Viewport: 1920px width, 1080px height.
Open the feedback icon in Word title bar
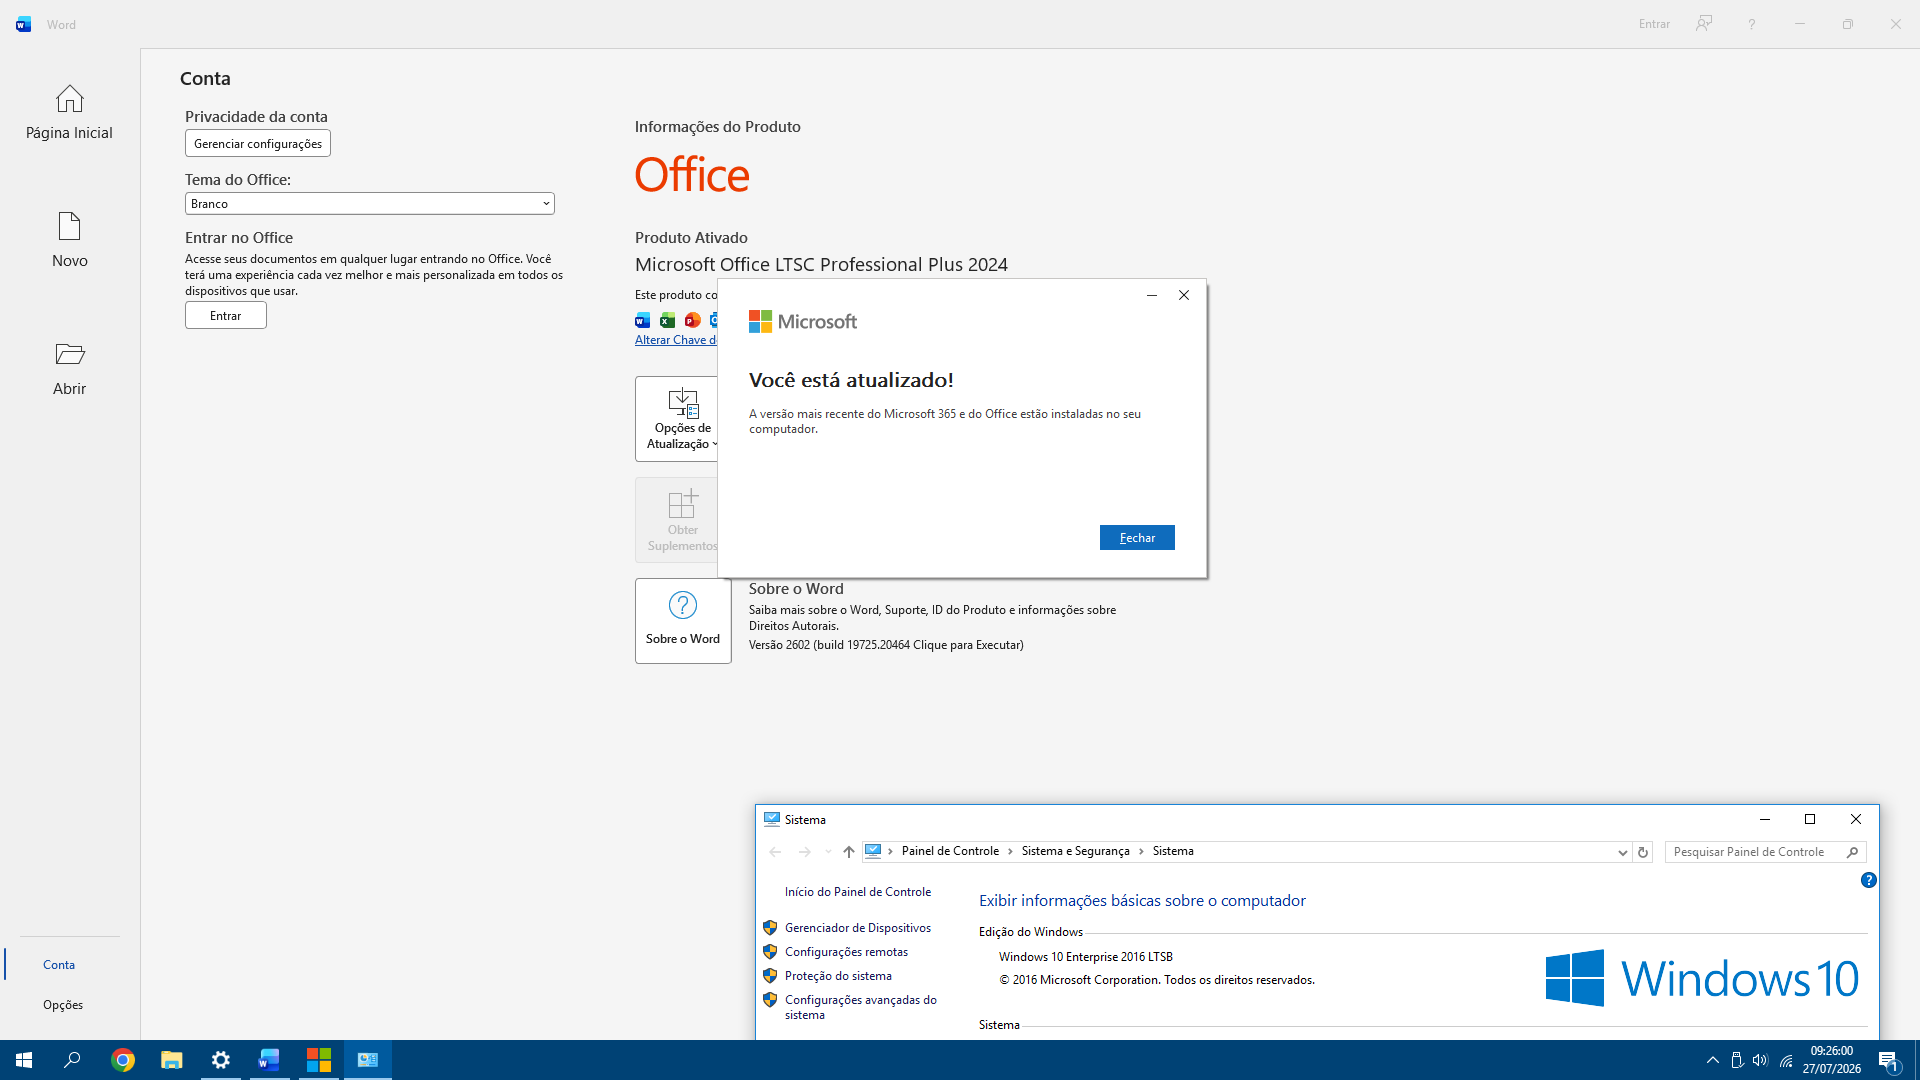tap(1704, 24)
